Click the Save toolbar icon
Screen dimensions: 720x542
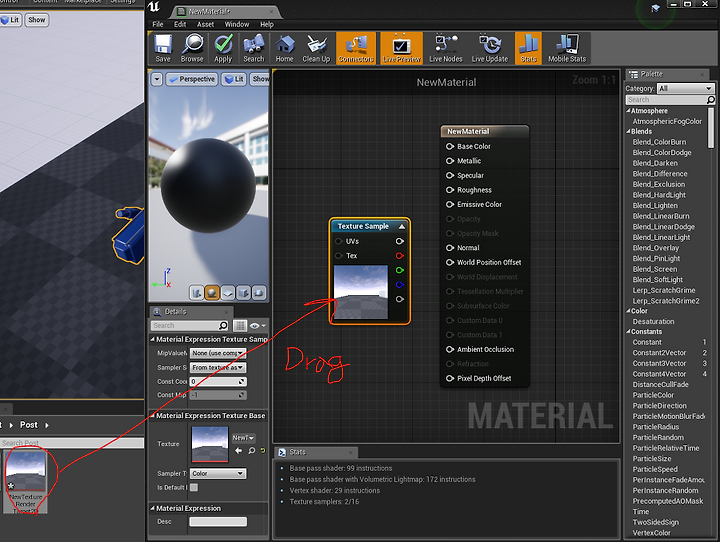(163, 48)
